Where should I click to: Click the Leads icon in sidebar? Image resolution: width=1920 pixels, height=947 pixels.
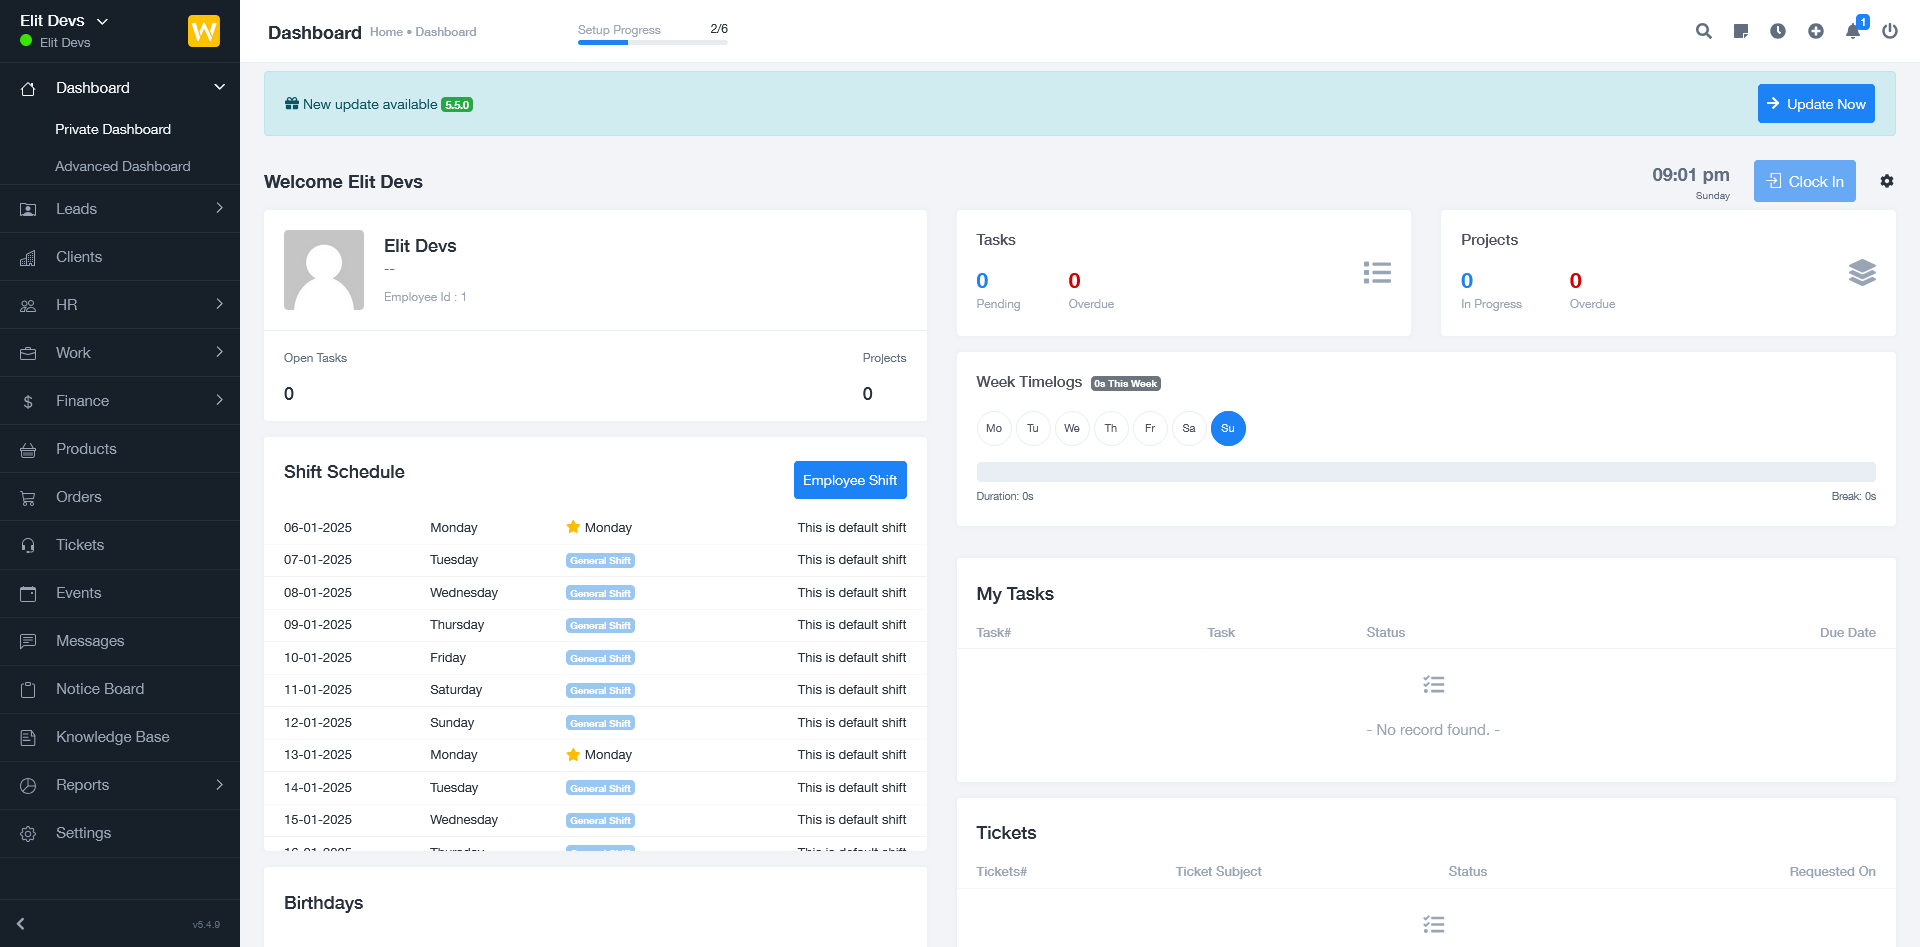28,209
